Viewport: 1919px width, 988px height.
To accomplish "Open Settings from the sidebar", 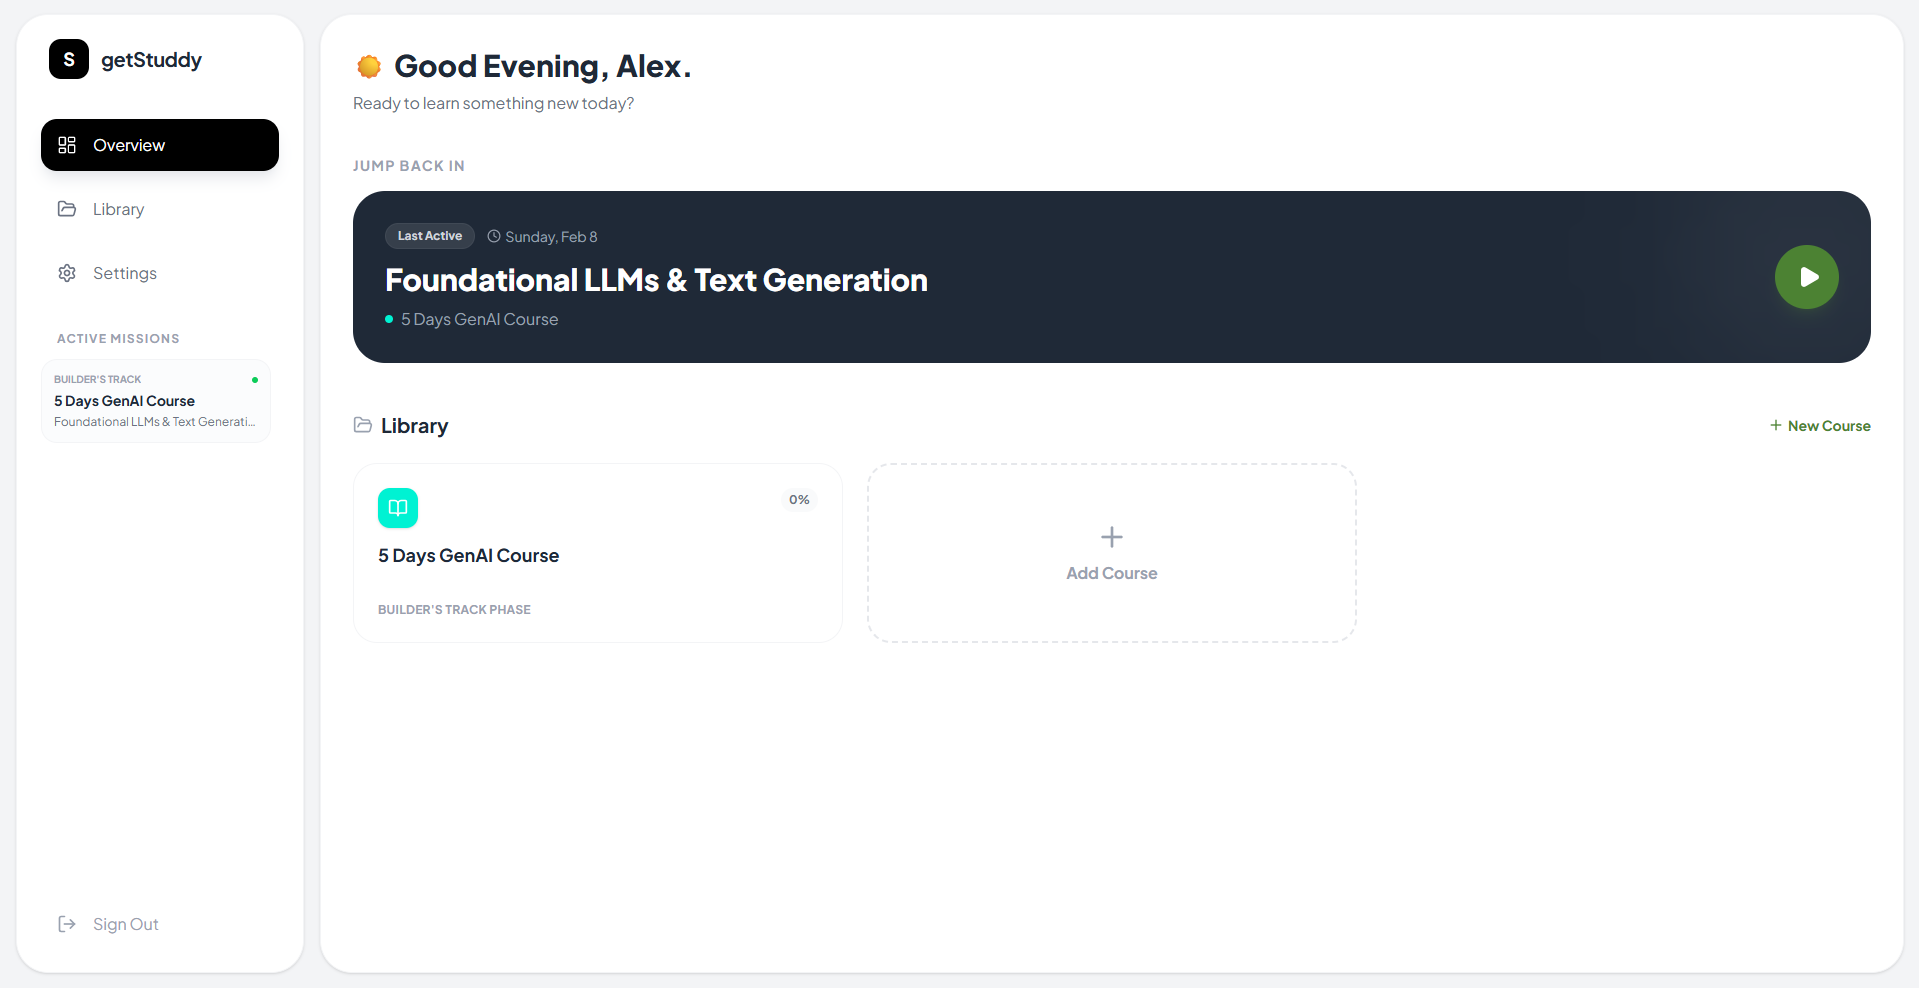I will click(x=124, y=273).
